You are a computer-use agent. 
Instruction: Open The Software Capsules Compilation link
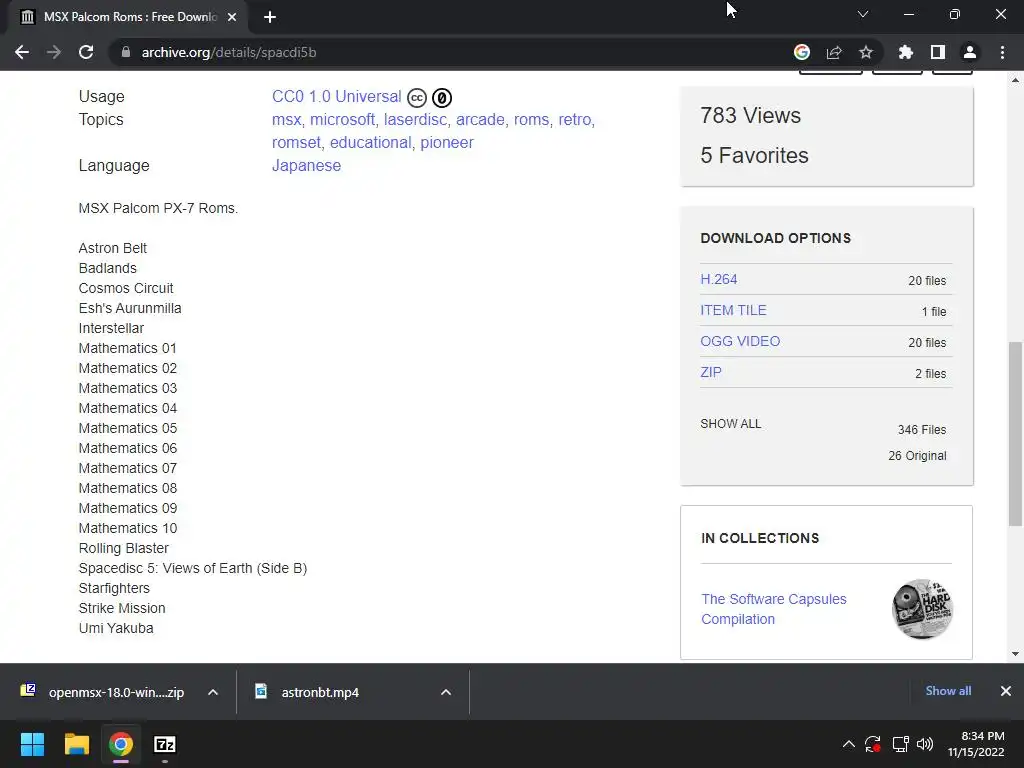pos(774,609)
